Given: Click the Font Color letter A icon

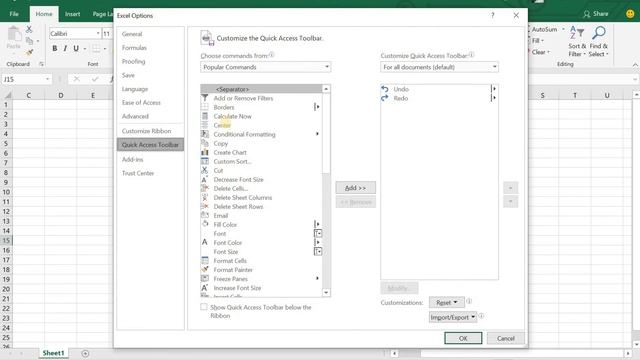Looking at the screenshot, I should [205, 242].
